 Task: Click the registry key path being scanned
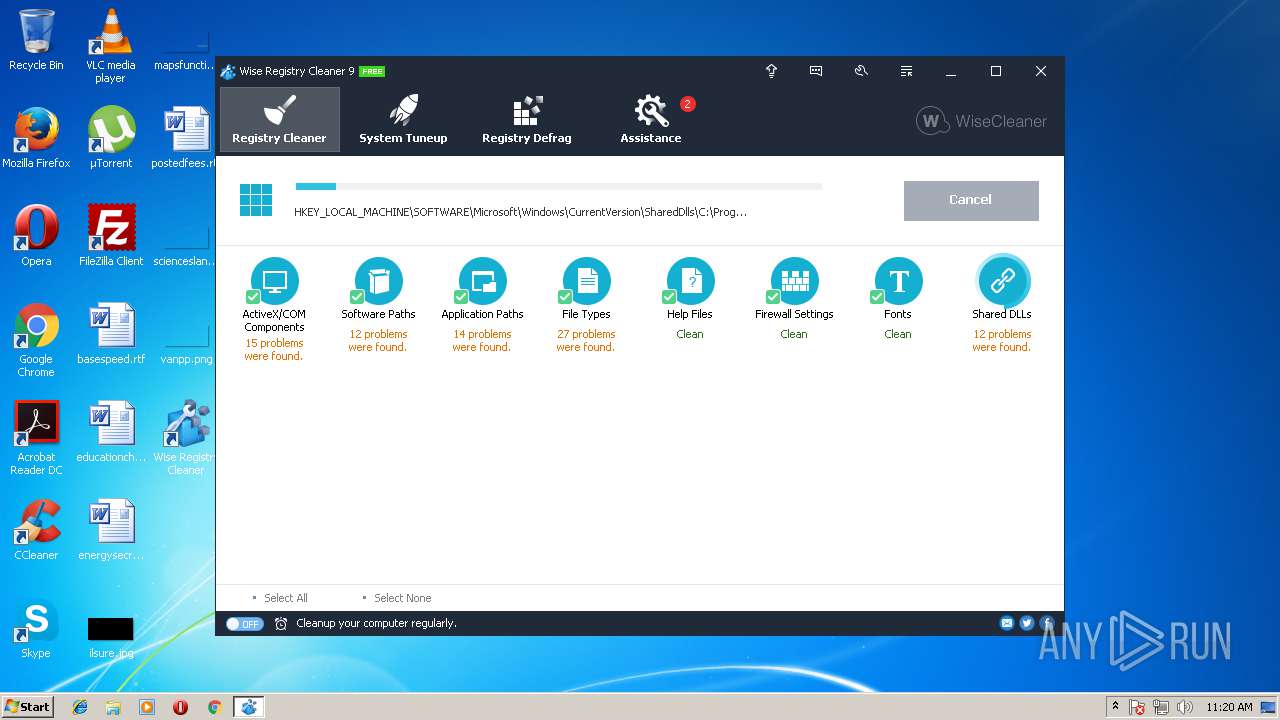(521, 212)
